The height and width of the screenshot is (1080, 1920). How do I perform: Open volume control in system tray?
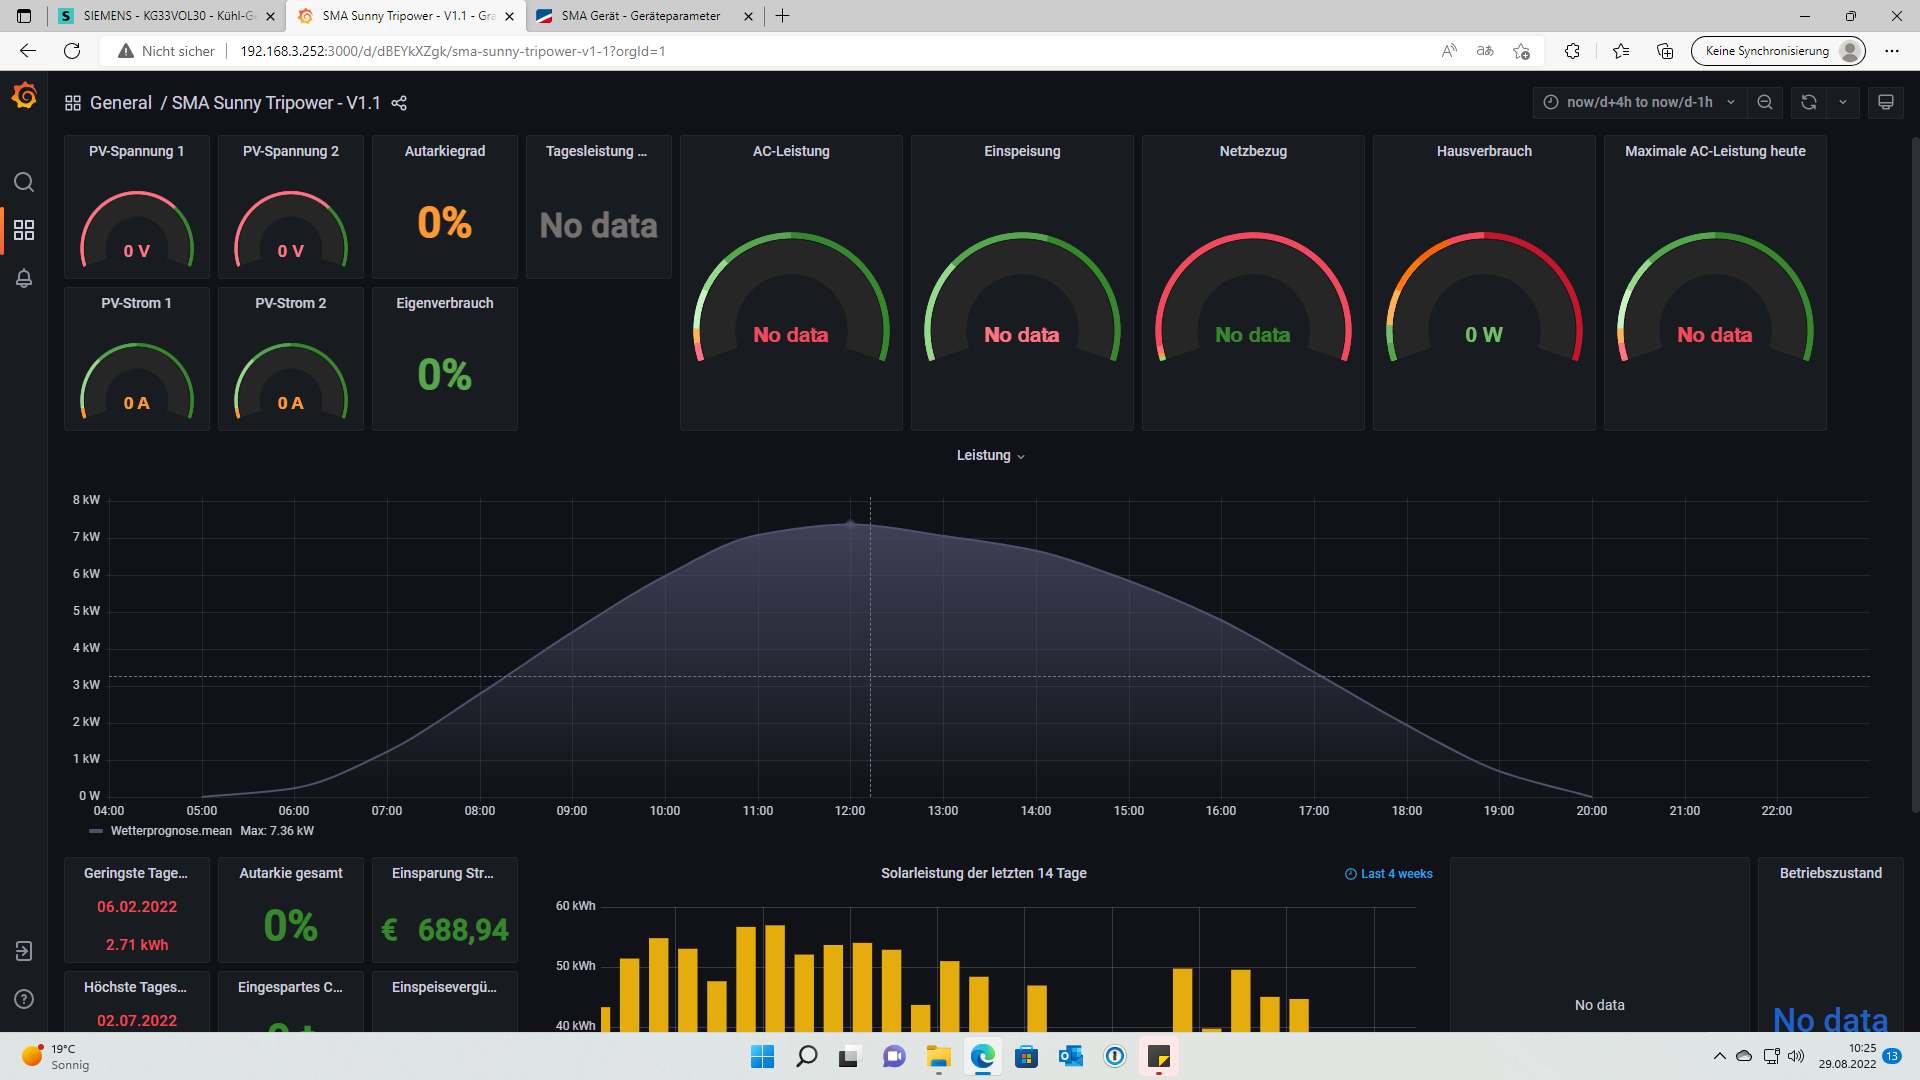pyautogui.click(x=1796, y=1056)
